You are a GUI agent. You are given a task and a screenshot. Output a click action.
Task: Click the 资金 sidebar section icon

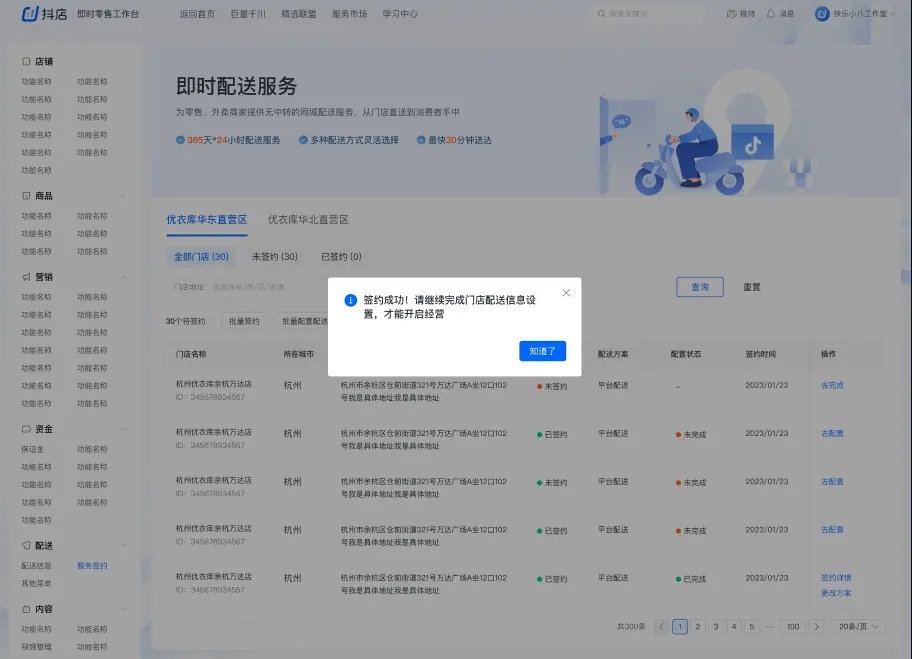pos(26,429)
